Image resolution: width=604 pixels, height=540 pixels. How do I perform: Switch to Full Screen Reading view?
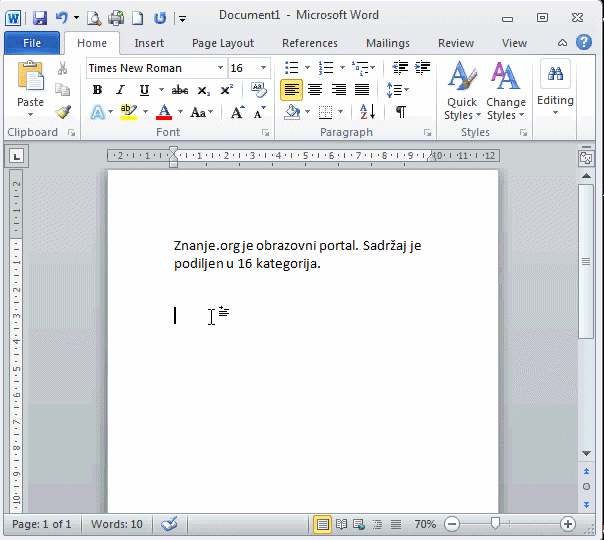point(342,524)
